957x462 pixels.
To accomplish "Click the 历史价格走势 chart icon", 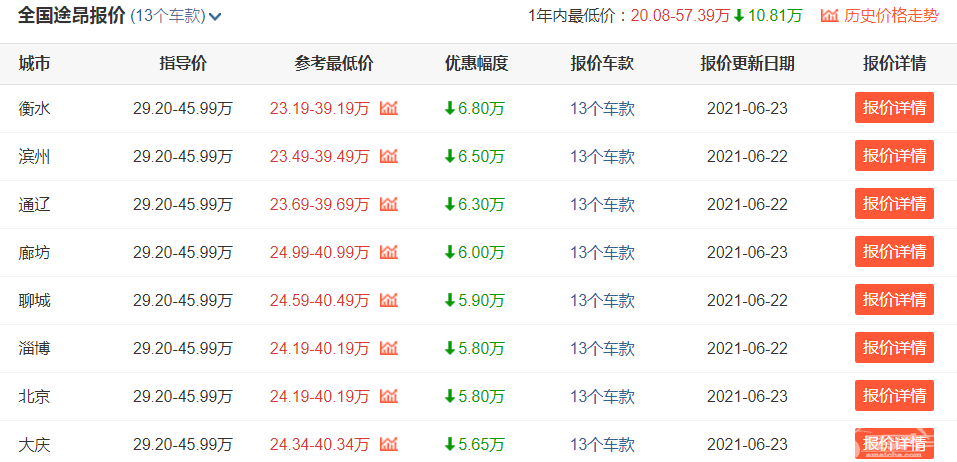I will [x=829, y=16].
